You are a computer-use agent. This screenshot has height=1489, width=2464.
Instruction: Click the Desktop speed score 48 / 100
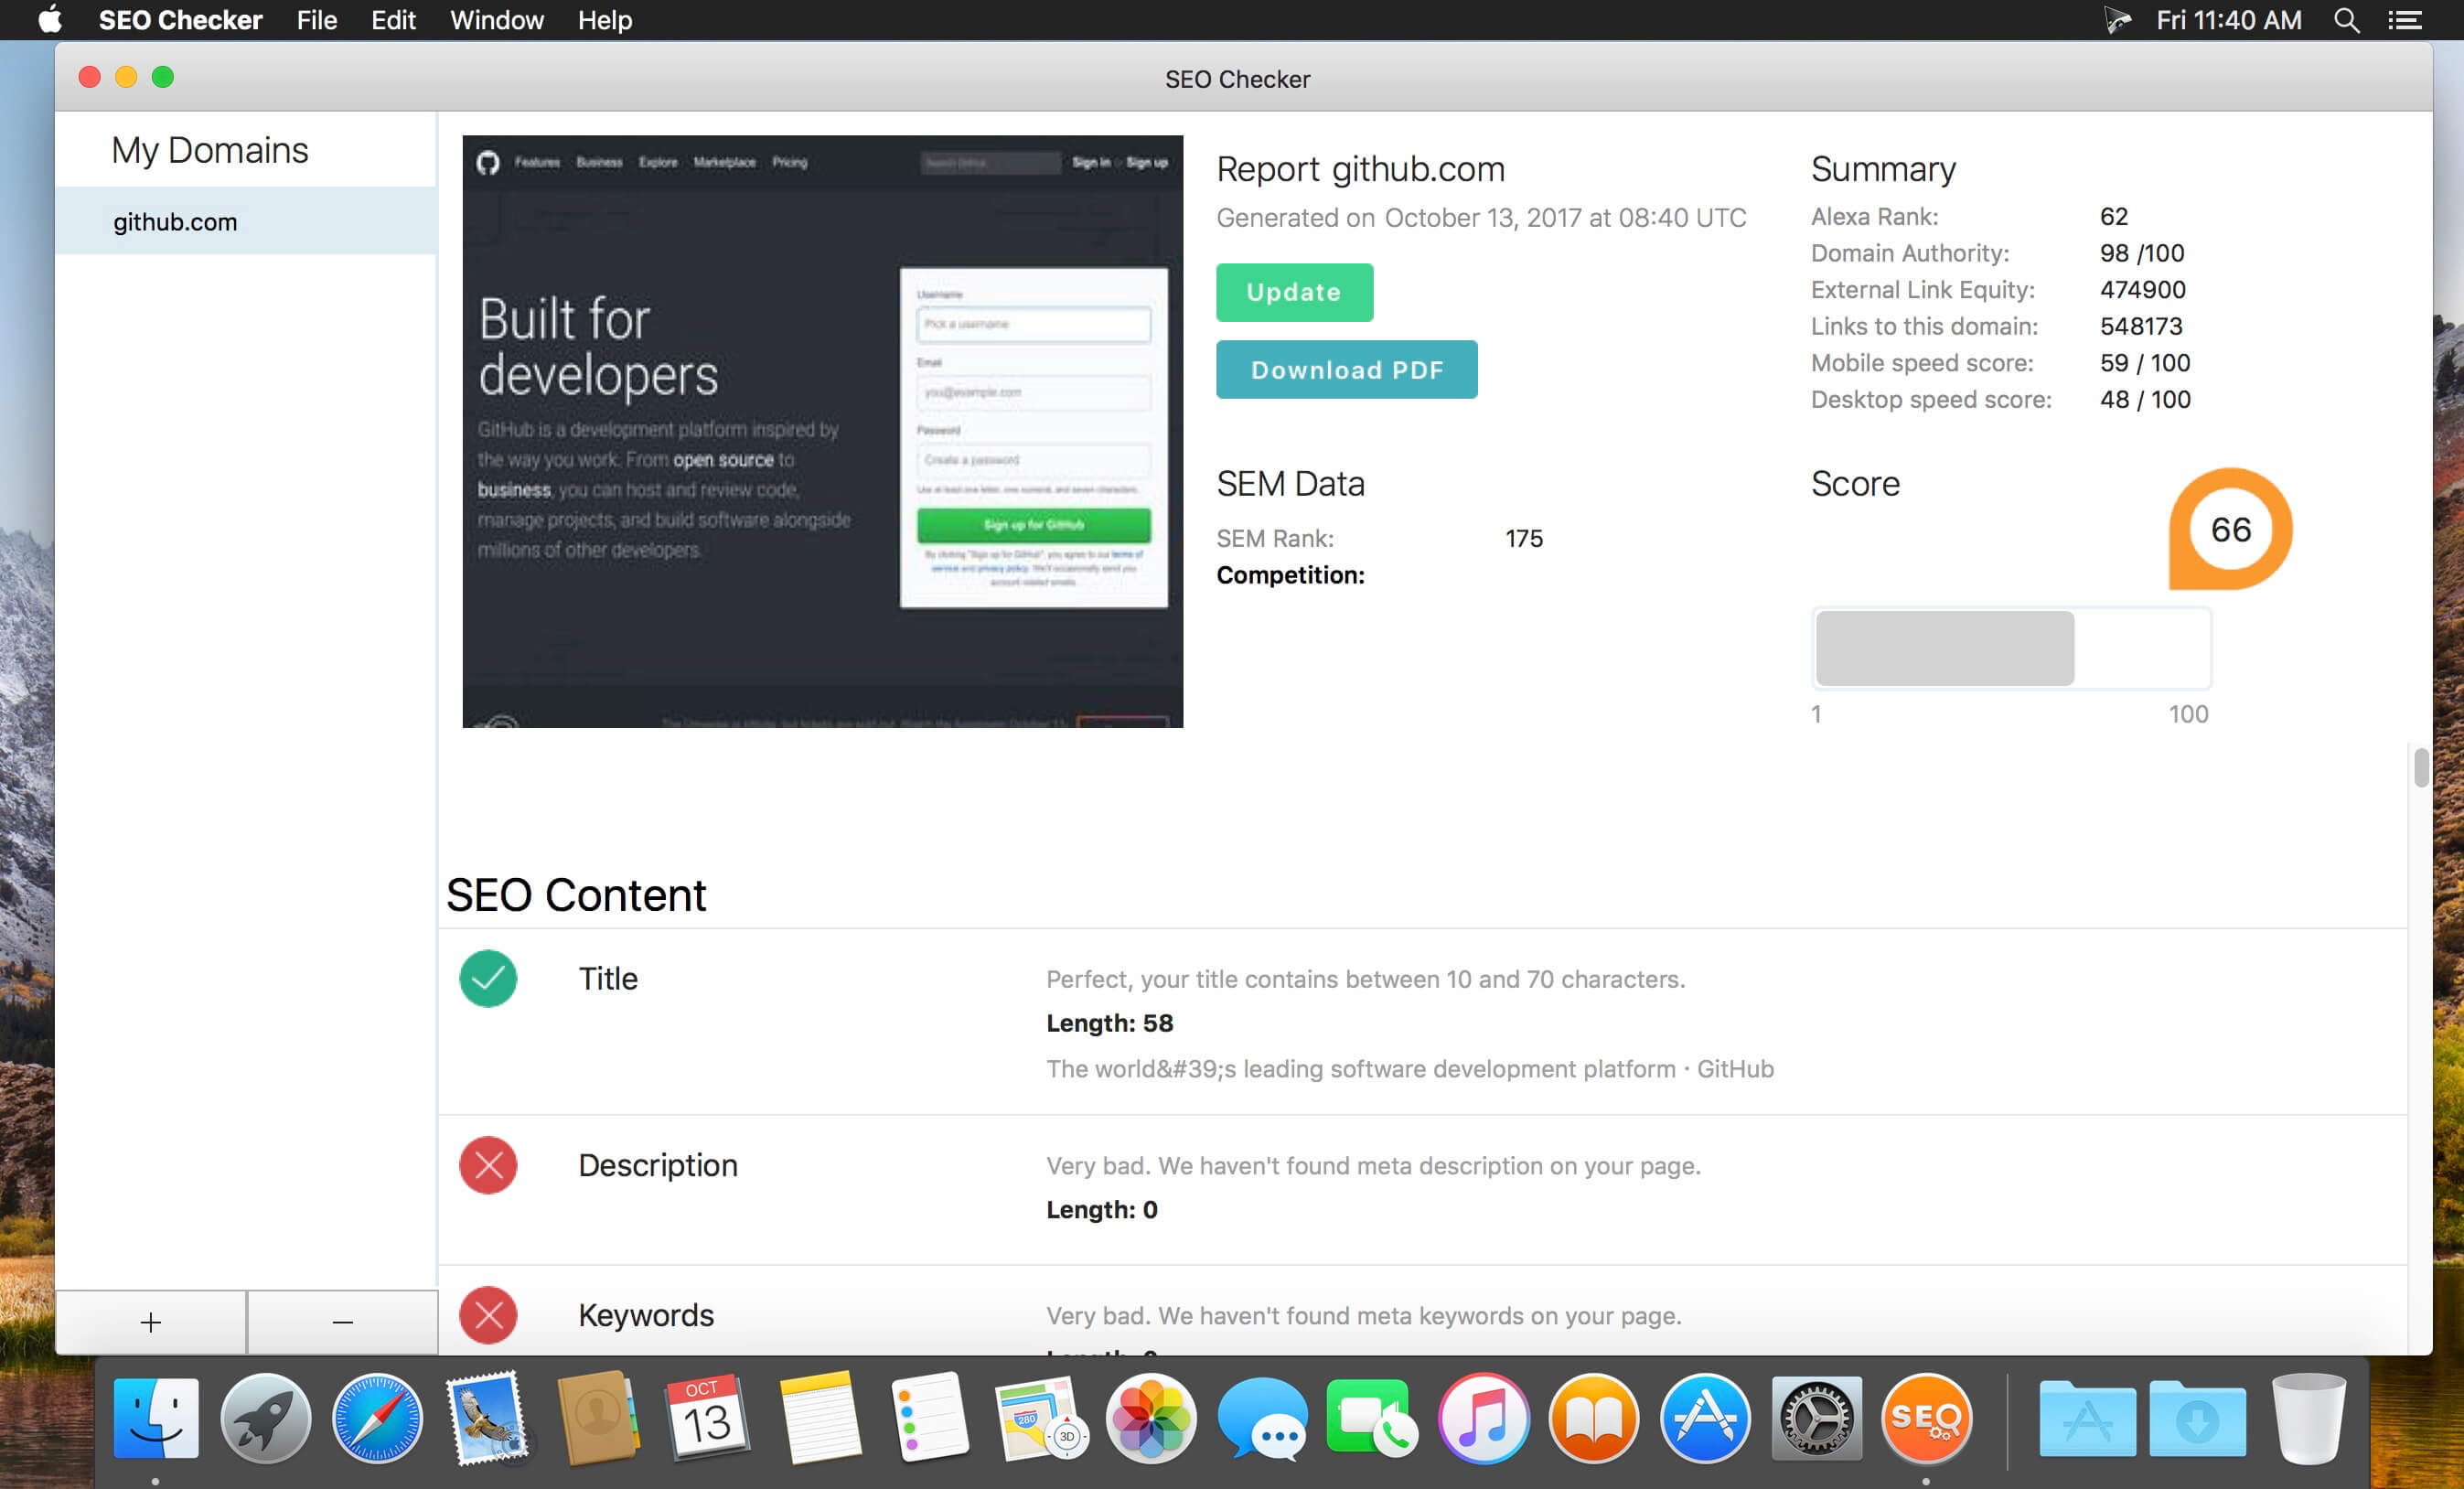(x=2145, y=399)
